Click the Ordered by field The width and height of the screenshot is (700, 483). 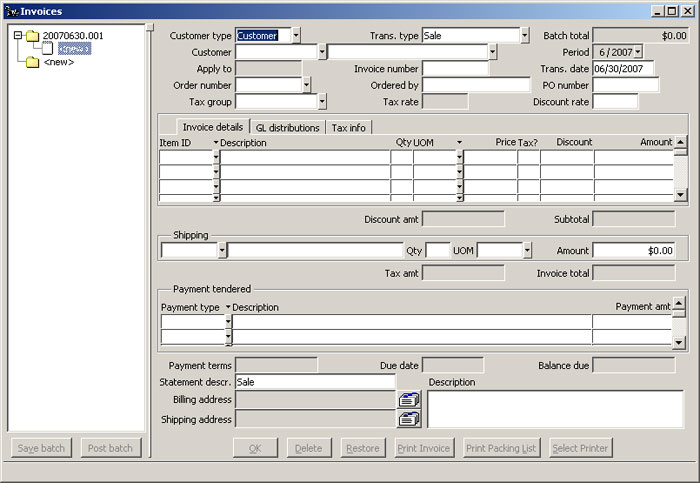[476, 85]
